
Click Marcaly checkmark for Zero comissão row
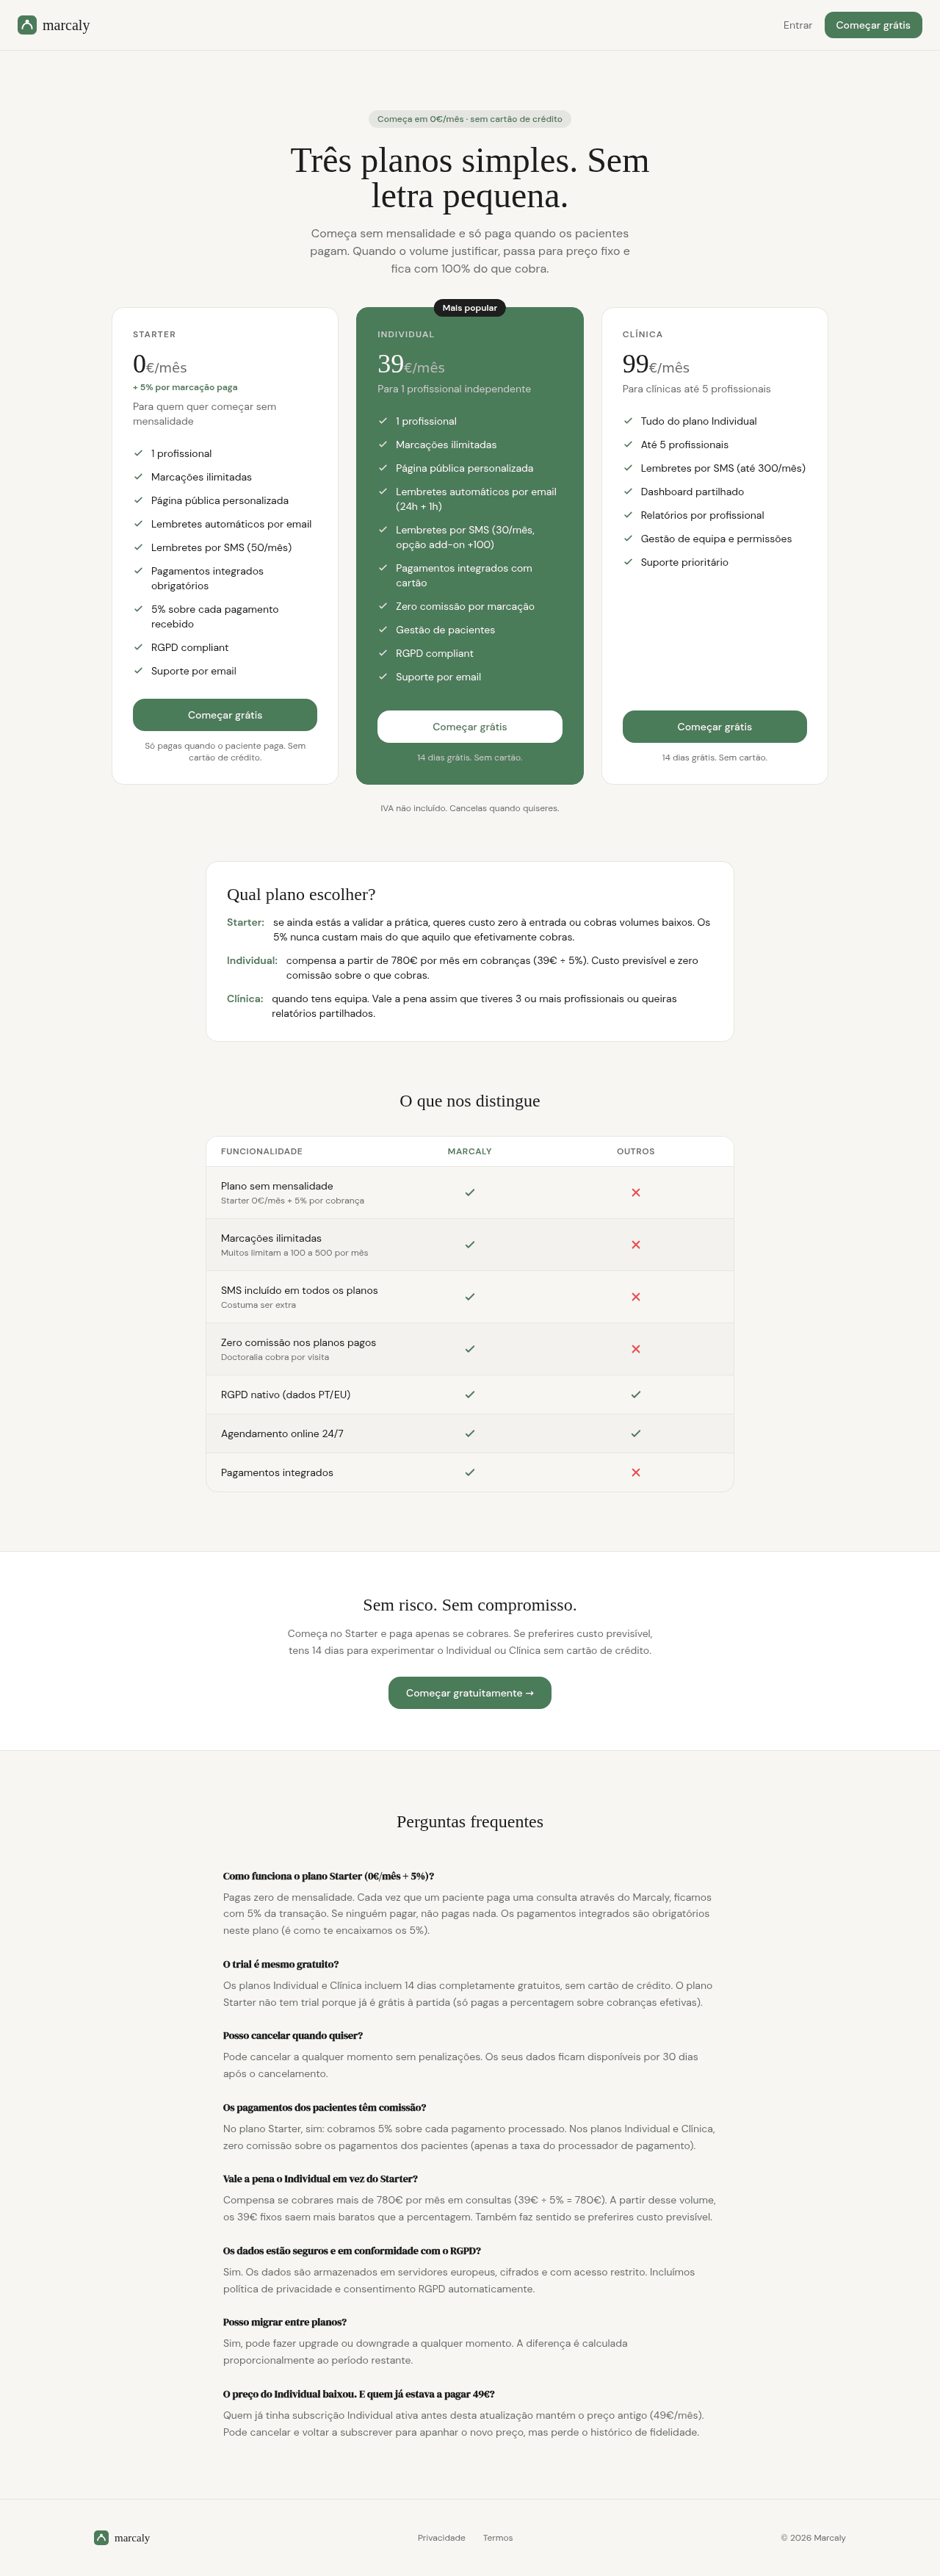(469, 1349)
